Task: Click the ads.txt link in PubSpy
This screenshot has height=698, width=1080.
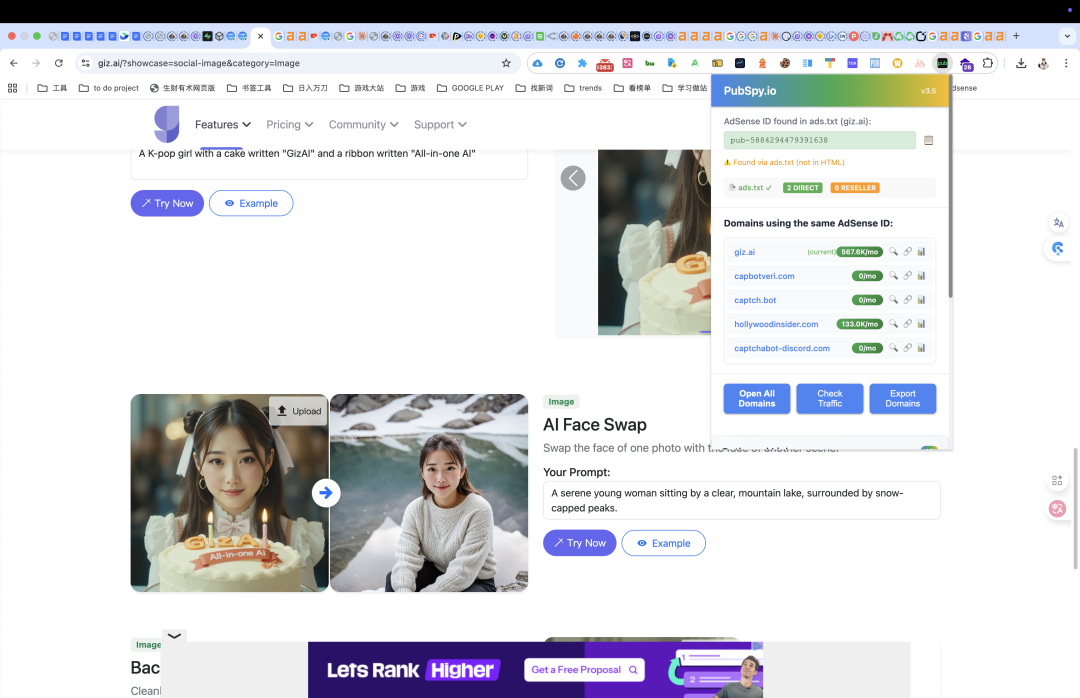Action: pos(750,187)
